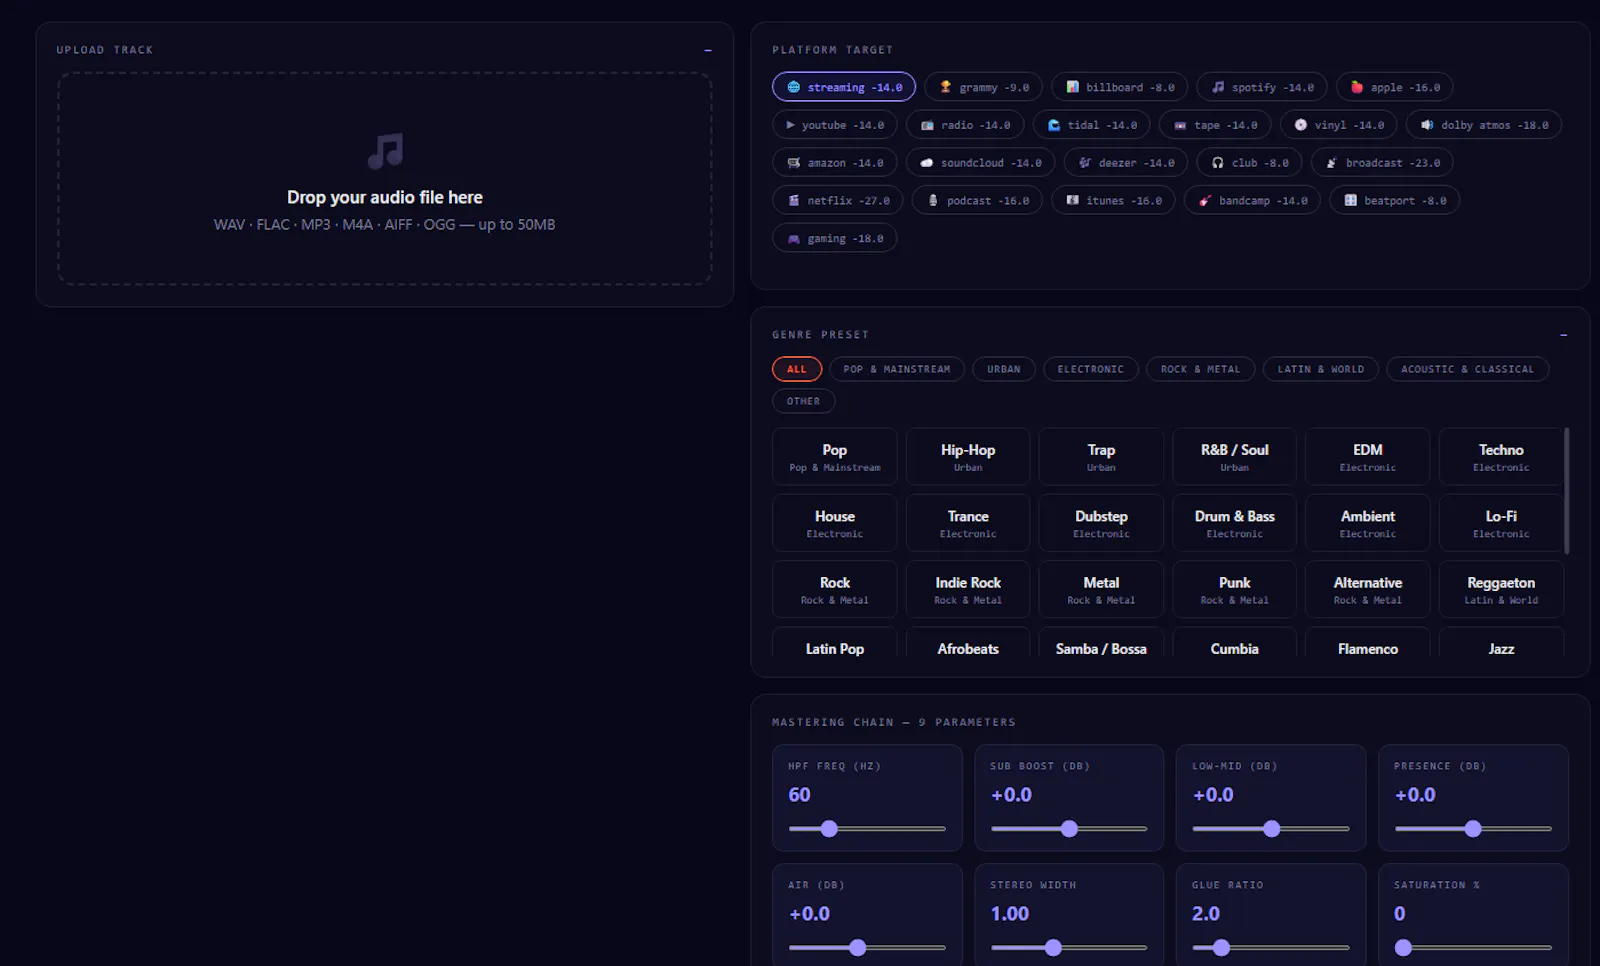1600x966 pixels.
Task: Choose the beatport -8.0 target chip
Action: (x=1394, y=201)
